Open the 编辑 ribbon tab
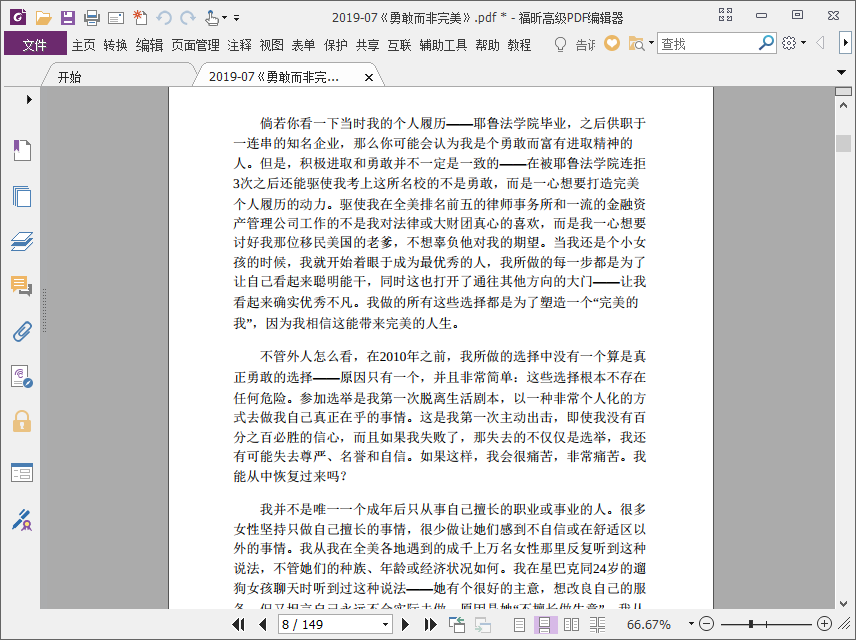Viewport: 856px width, 640px height. point(150,45)
